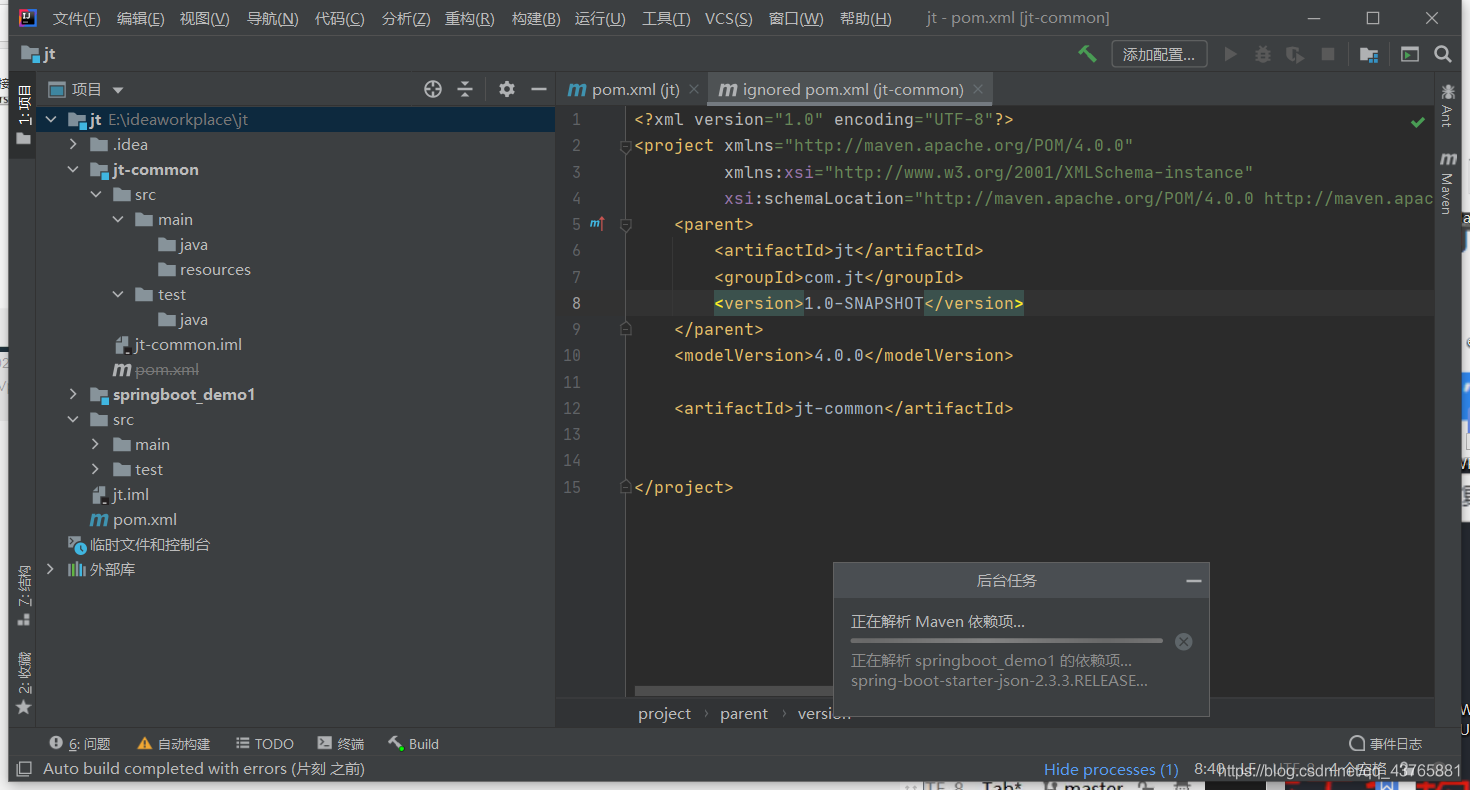Open the Build tool window
1470x790 pixels.
pyautogui.click(x=413, y=744)
